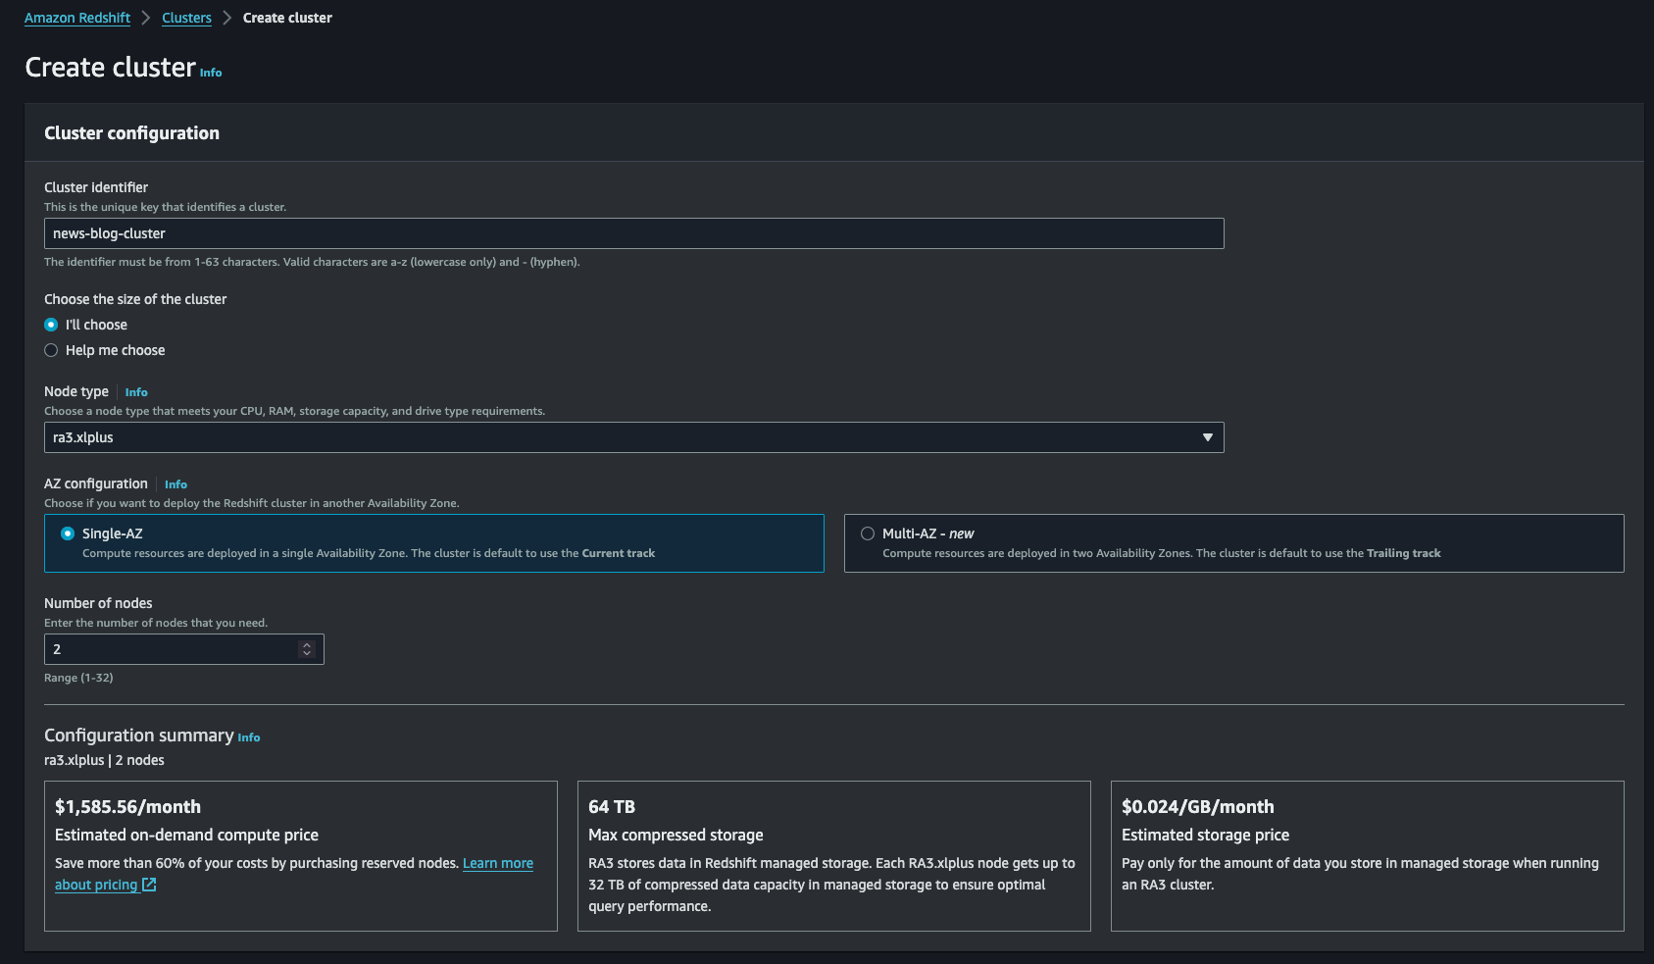Open Info next to Node type
Screen dimensions: 1654x964
pos(136,392)
